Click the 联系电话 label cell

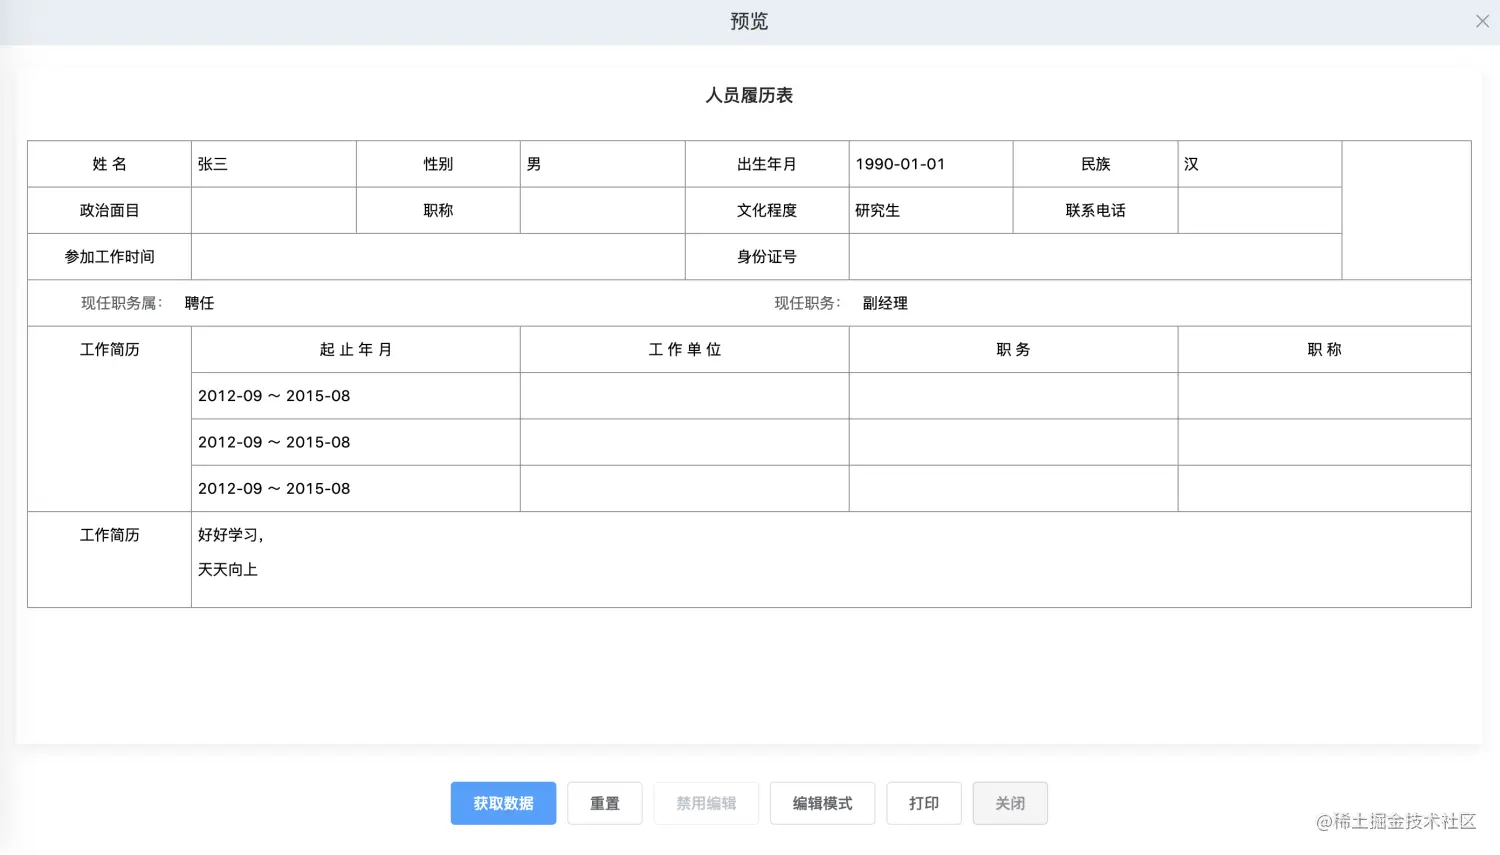(x=1095, y=210)
